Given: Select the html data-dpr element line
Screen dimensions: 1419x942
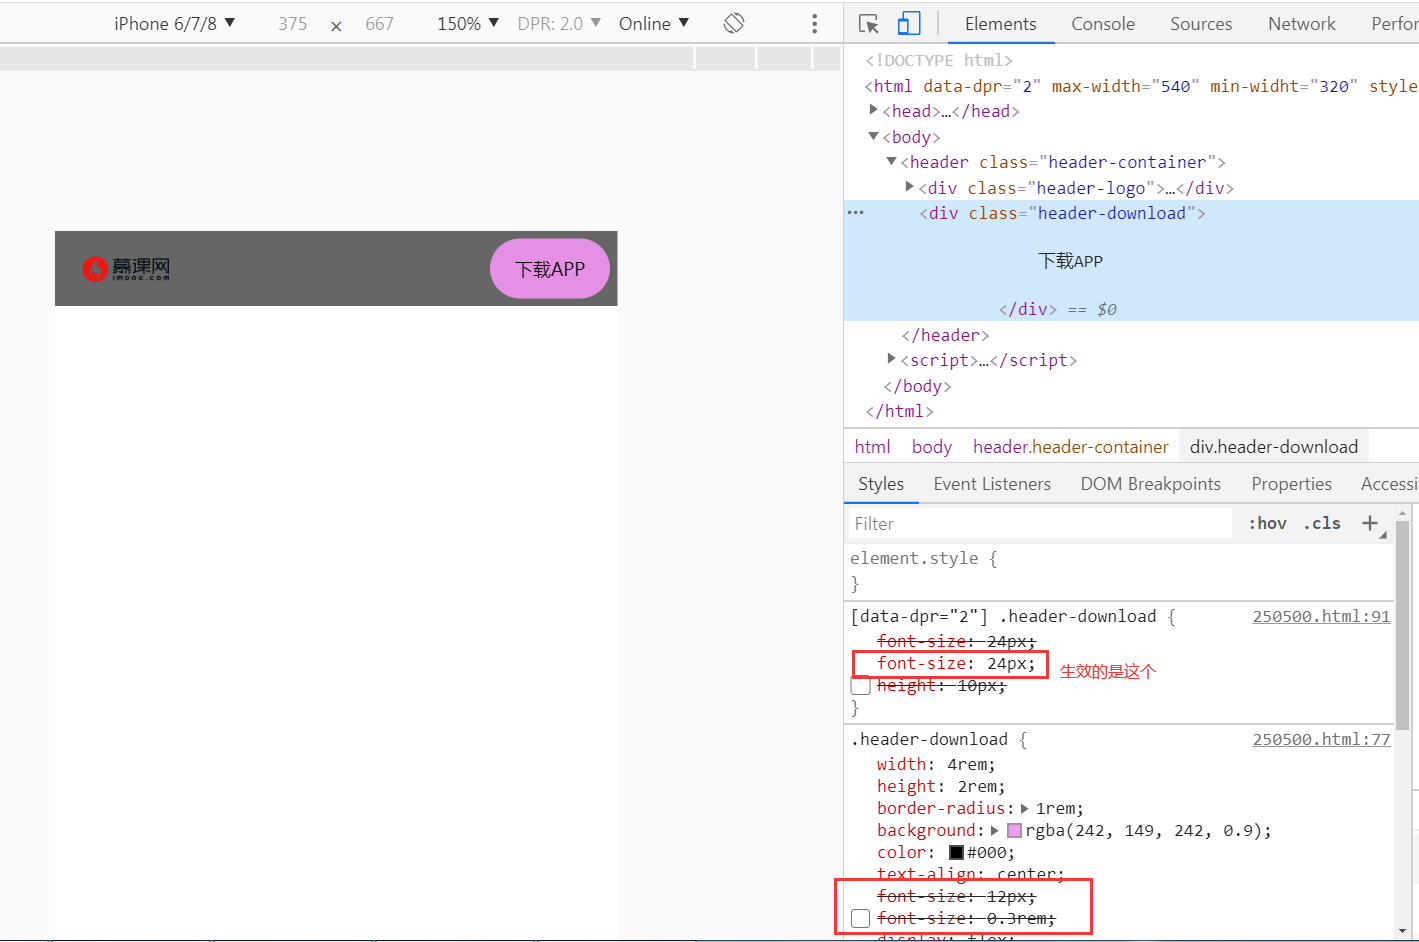Looking at the screenshot, I should [x=1140, y=86].
